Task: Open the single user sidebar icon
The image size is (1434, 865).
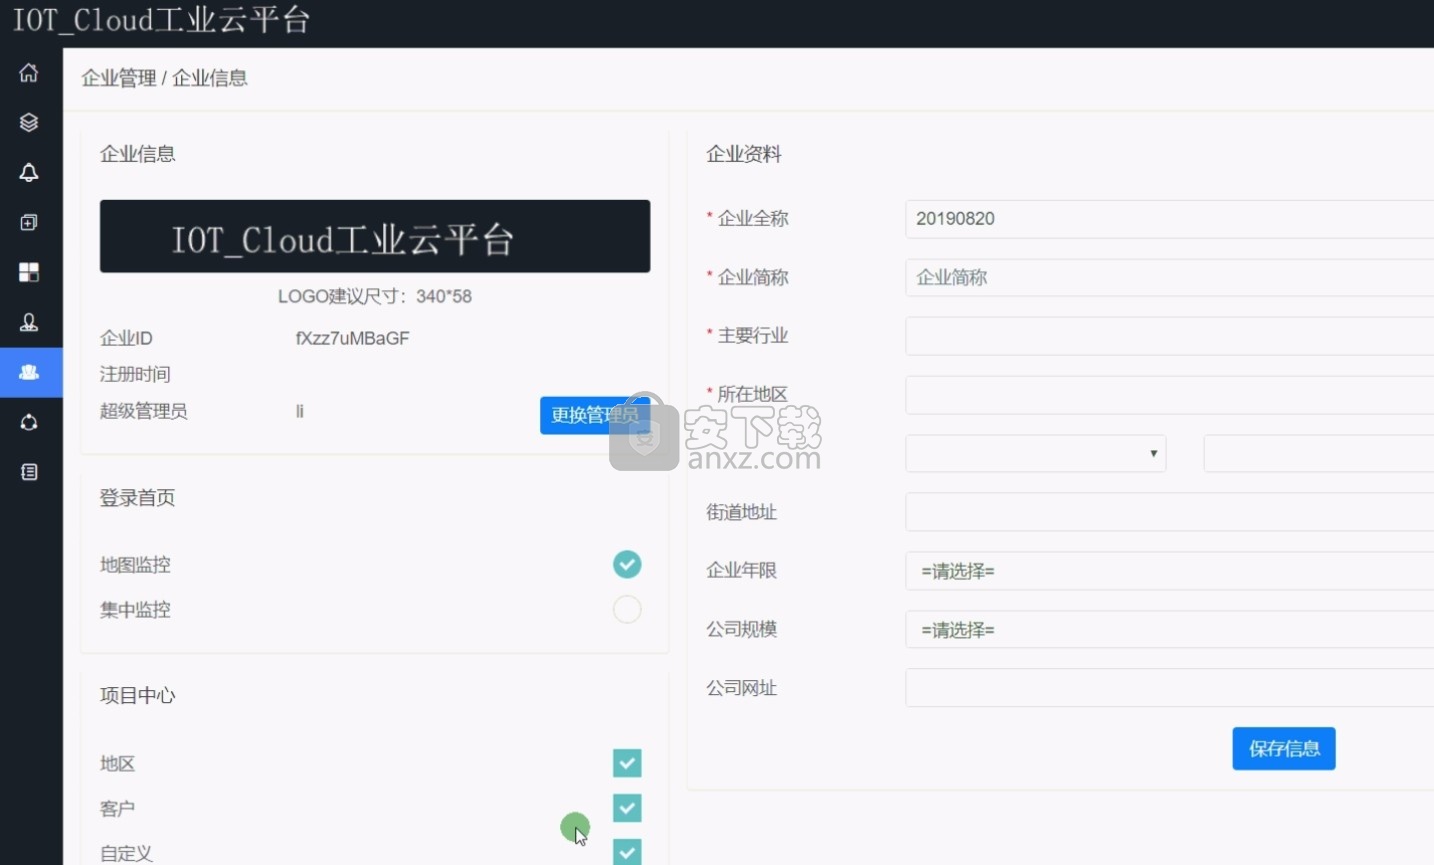Action: (x=29, y=322)
